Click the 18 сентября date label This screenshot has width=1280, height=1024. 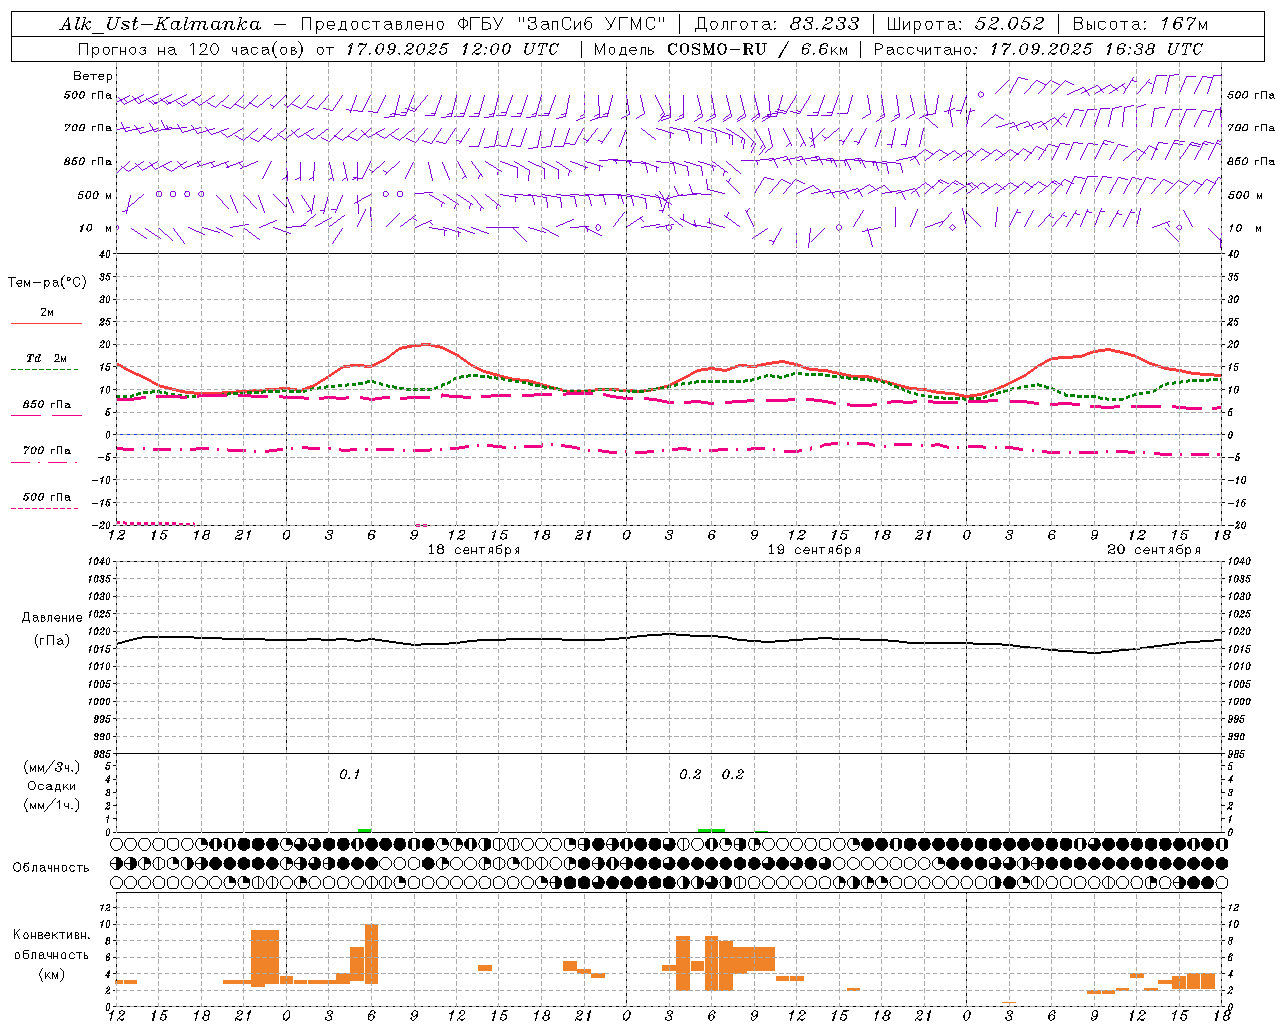point(474,550)
